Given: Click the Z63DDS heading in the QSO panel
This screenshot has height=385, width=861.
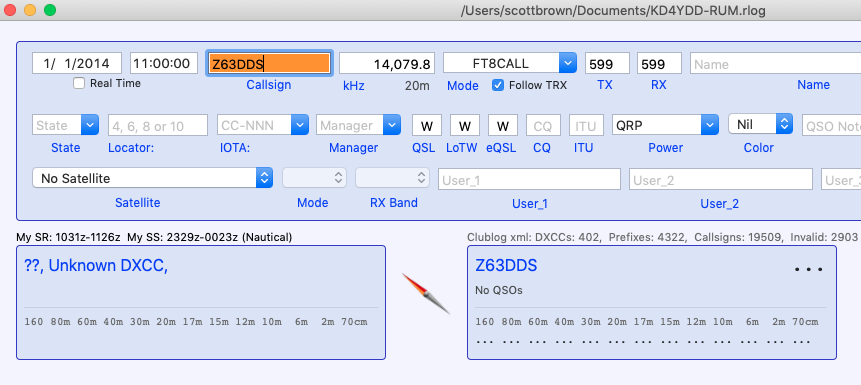Looking at the screenshot, I should point(506,266).
